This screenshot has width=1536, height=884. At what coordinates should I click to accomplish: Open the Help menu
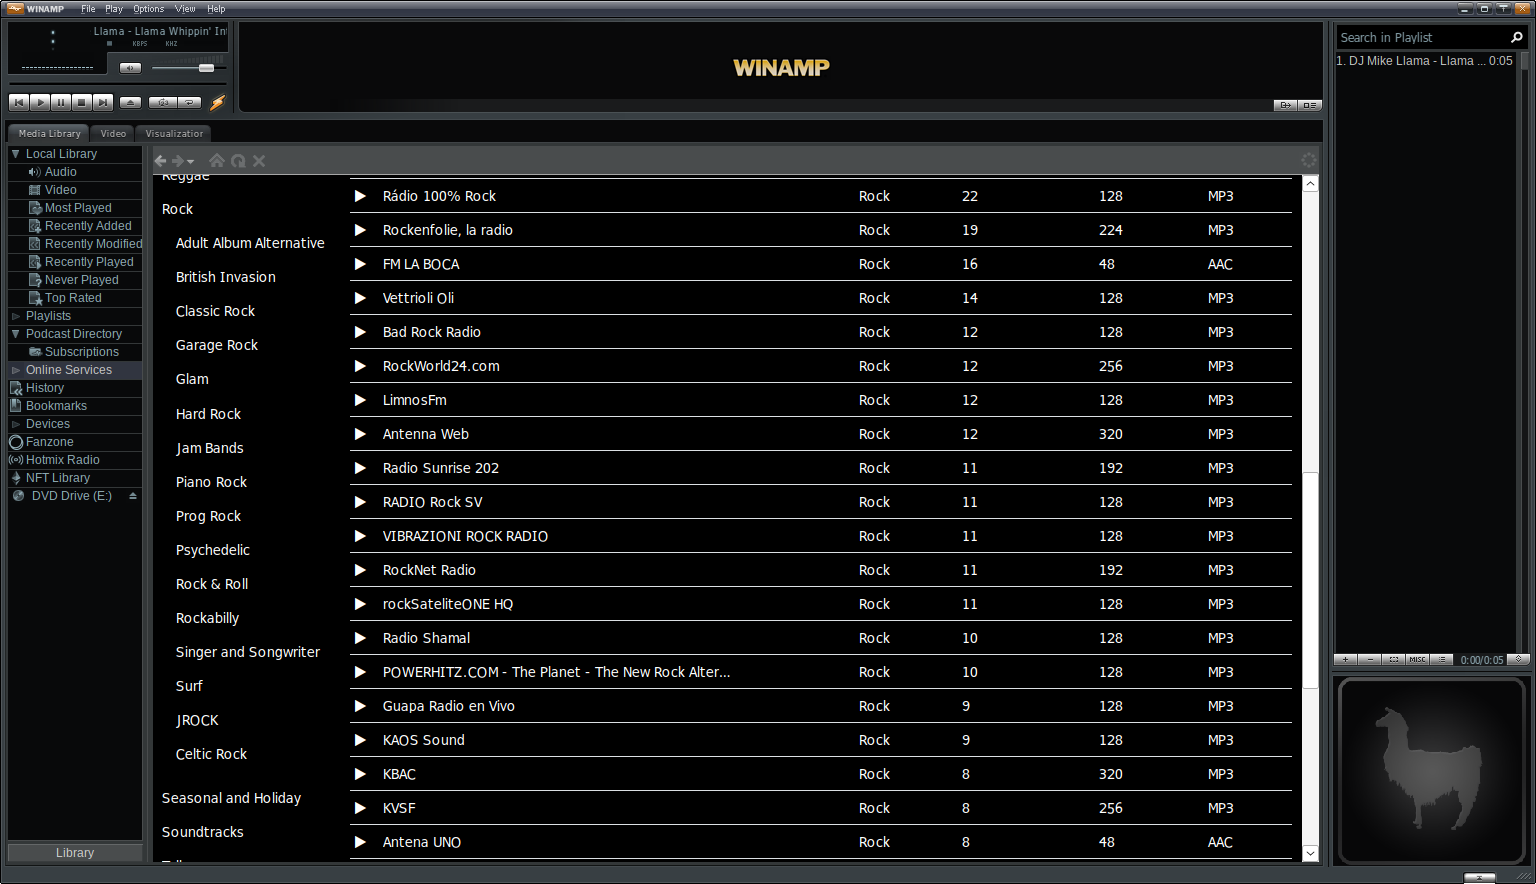[216, 9]
